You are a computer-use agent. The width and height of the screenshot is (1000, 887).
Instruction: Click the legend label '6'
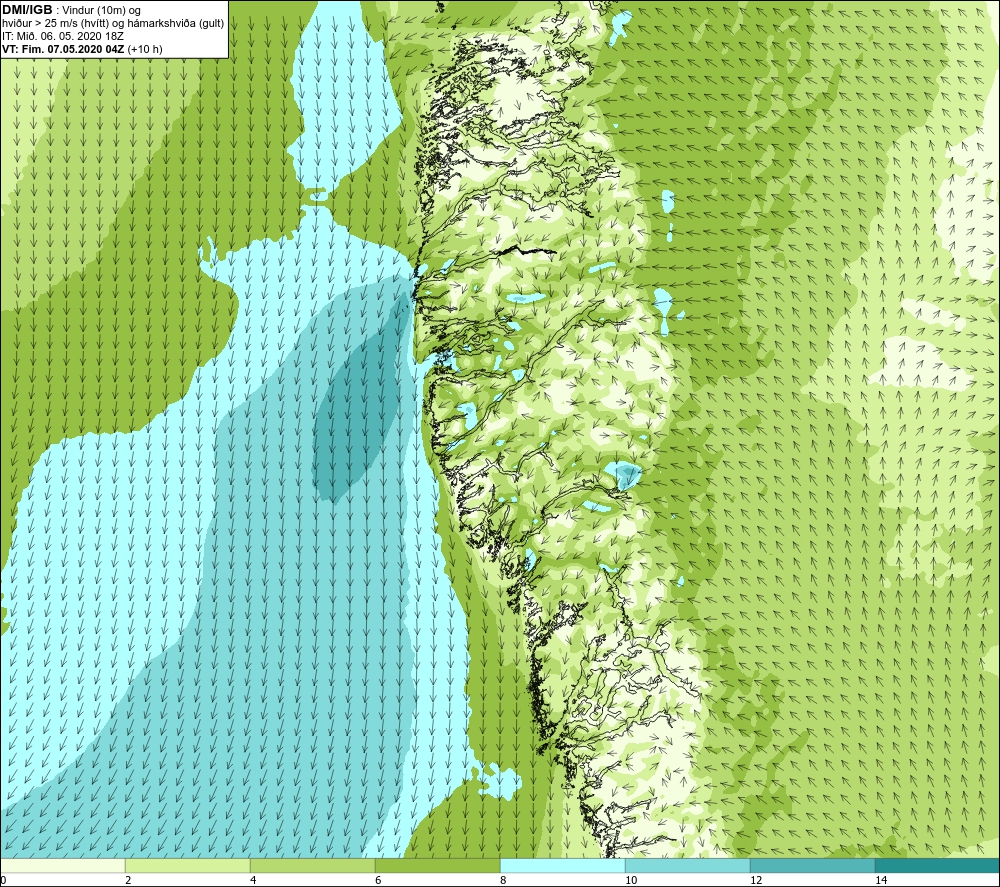click(x=378, y=880)
